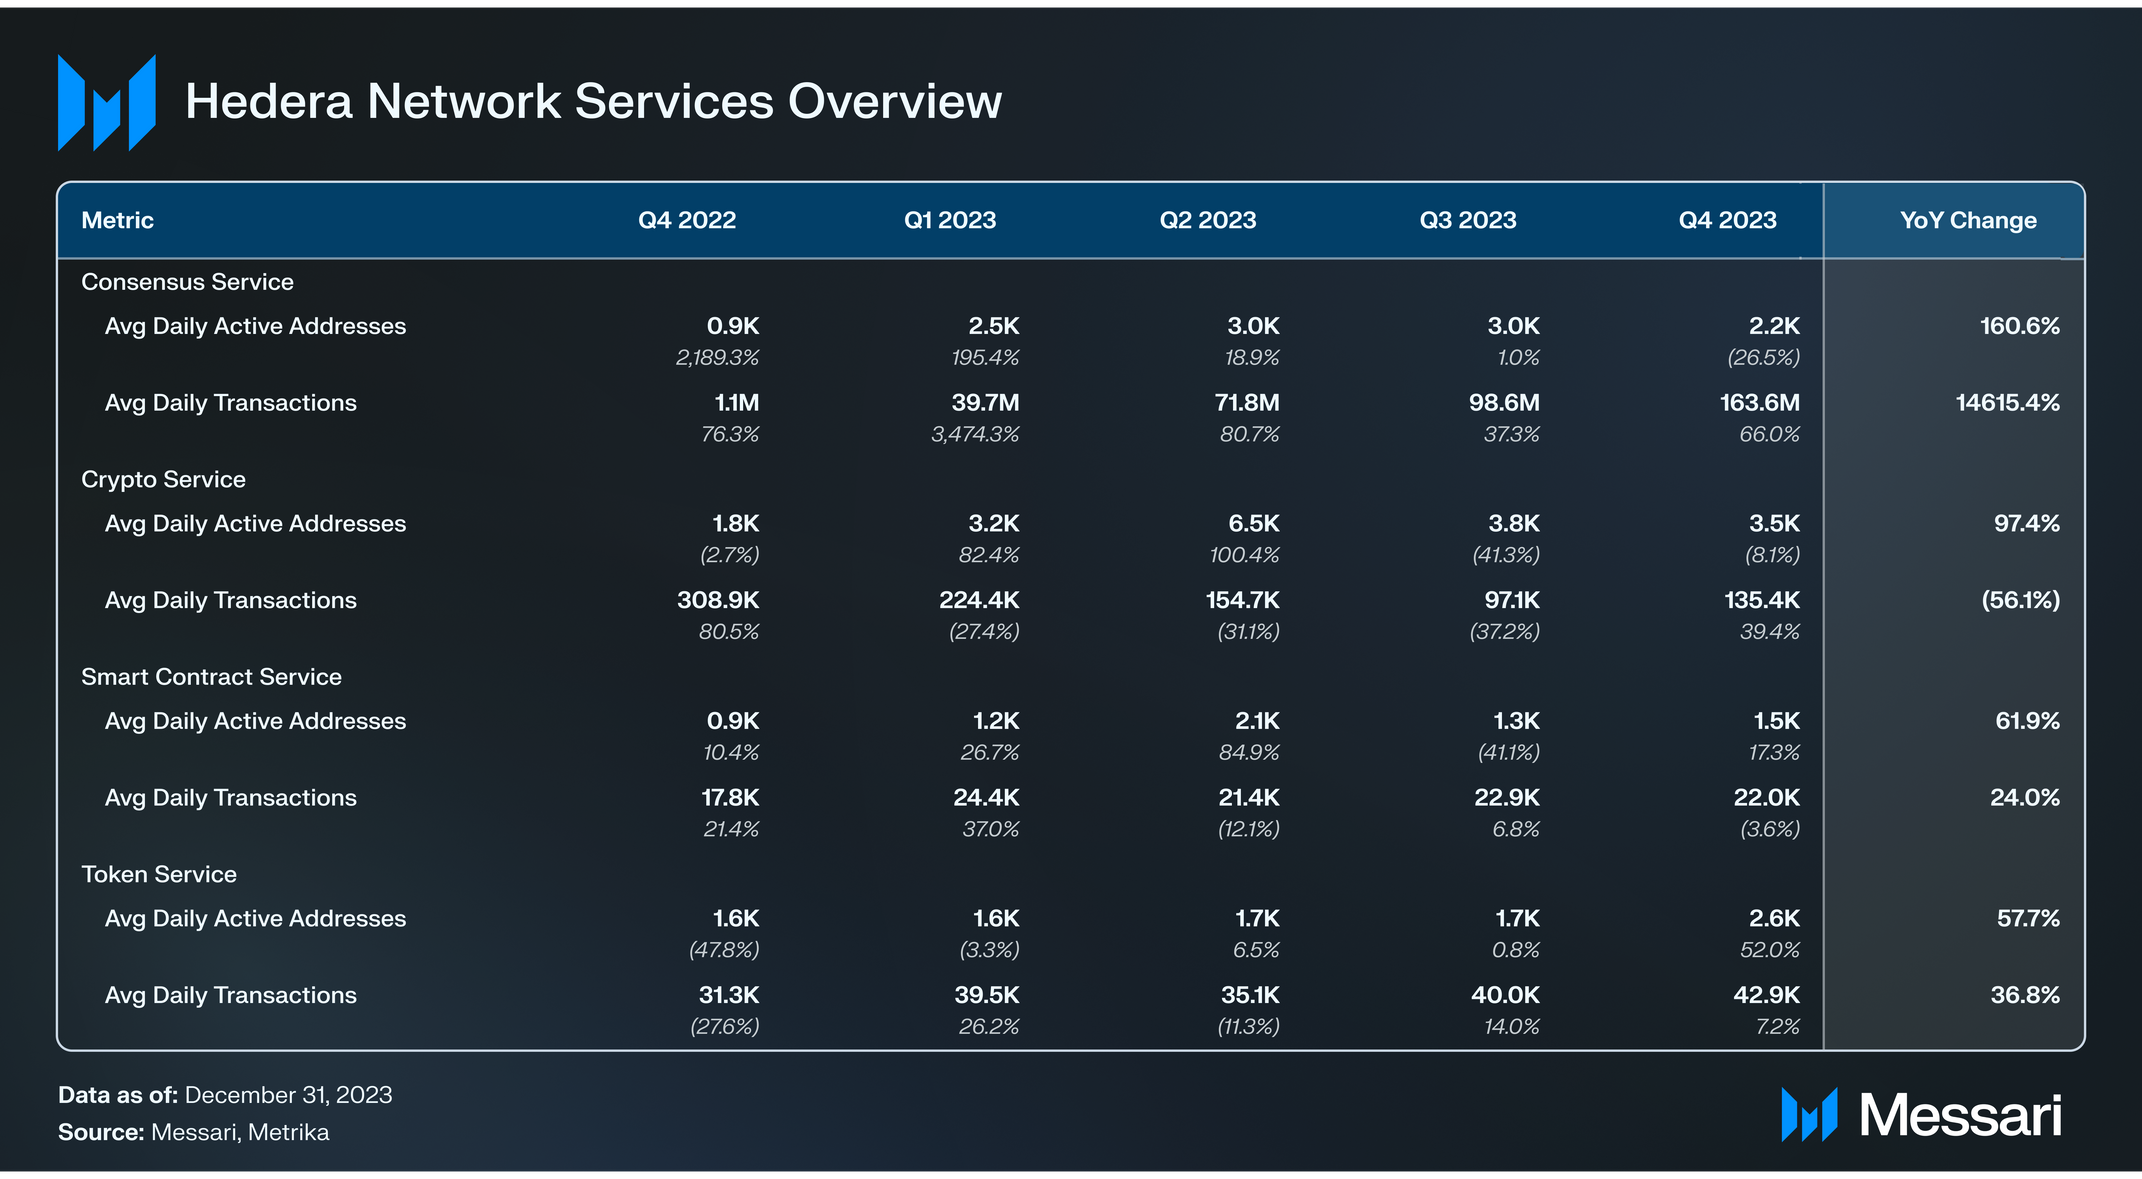Select the Q3 2023 column header
Image resolution: width=2142 pixels, height=1179 pixels.
point(1467,221)
